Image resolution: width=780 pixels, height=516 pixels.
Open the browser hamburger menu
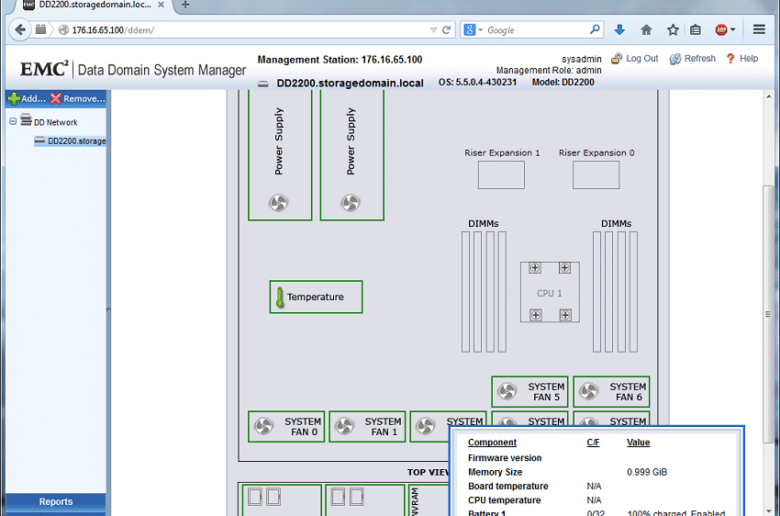click(x=759, y=30)
